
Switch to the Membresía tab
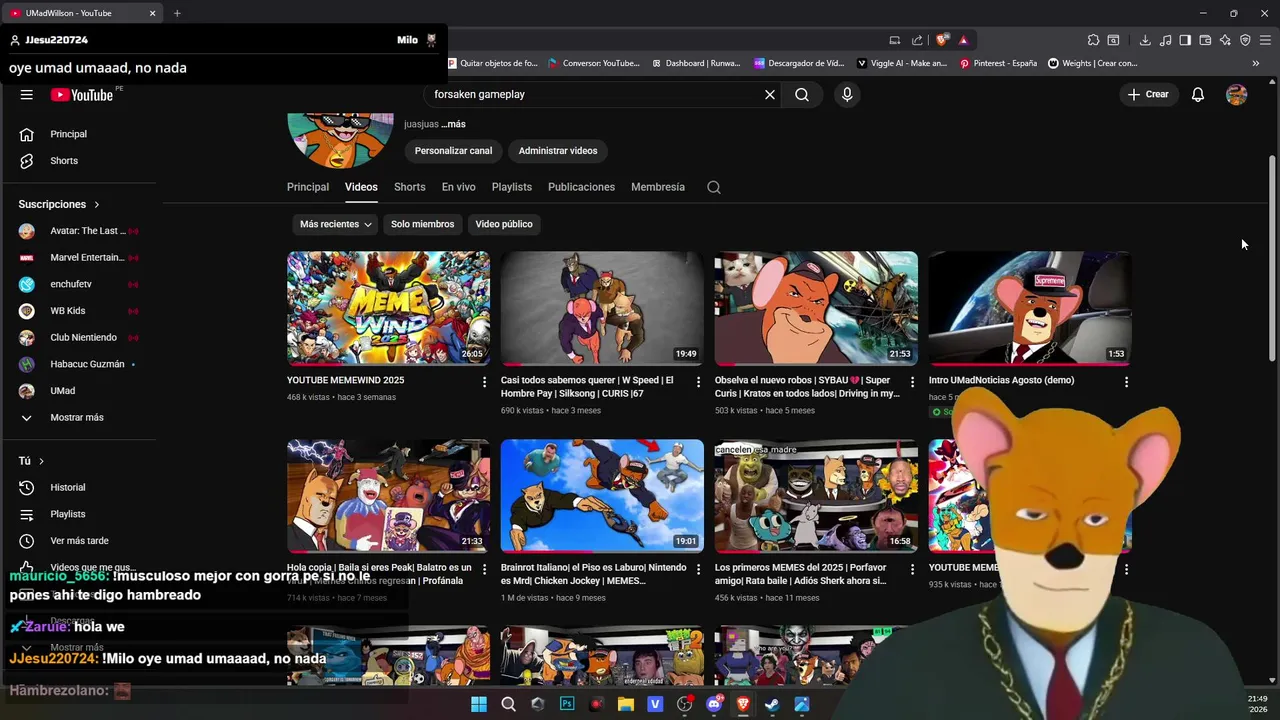(658, 187)
